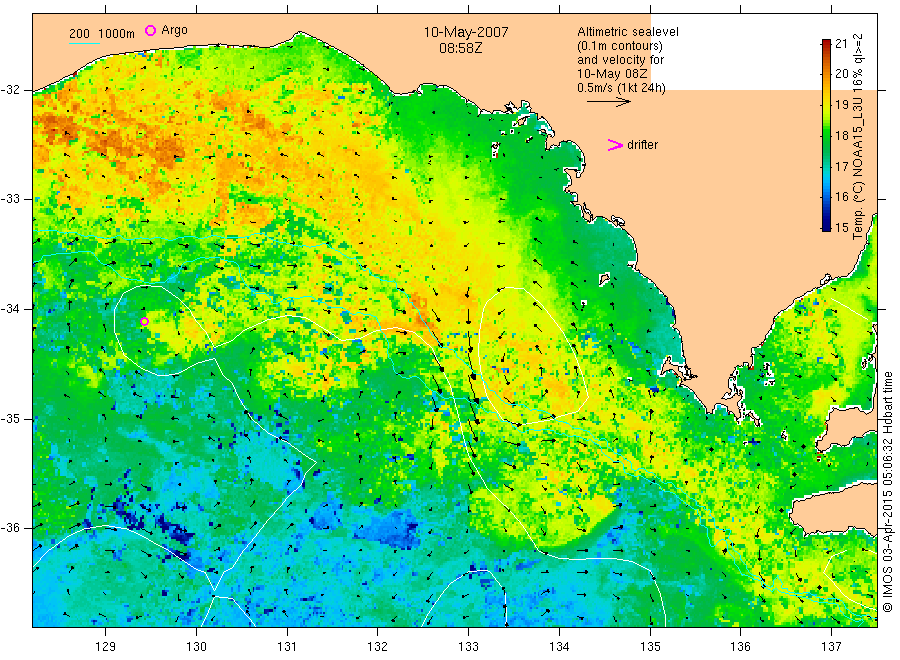The height and width of the screenshot is (660, 900).
Task: Click the 'drifter' legend label
Action: [642, 145]
